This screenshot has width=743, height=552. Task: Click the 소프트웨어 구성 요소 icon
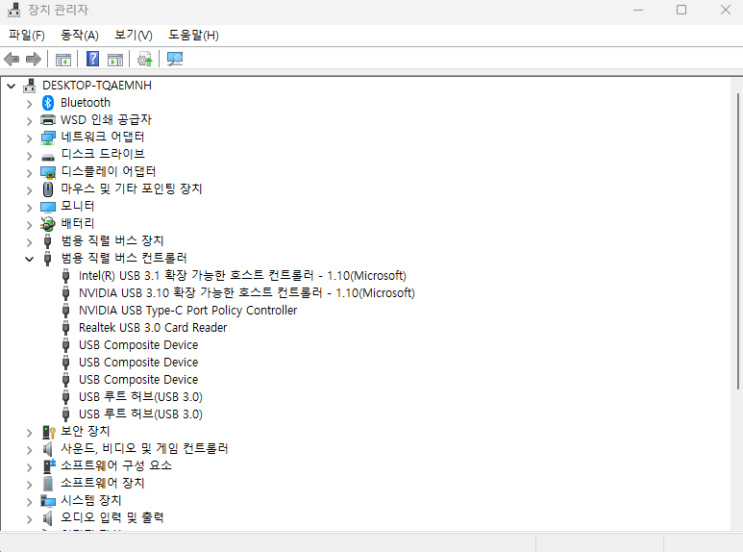pyautogui.click(x=48, y=466)
